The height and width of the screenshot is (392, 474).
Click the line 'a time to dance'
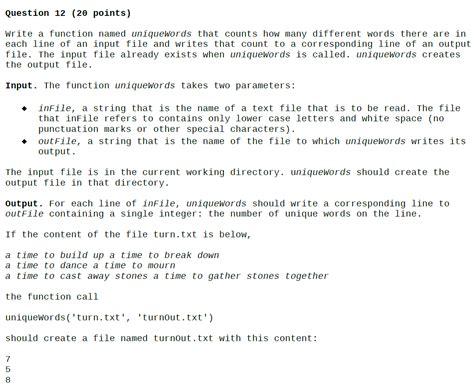[x=90, y=266]
